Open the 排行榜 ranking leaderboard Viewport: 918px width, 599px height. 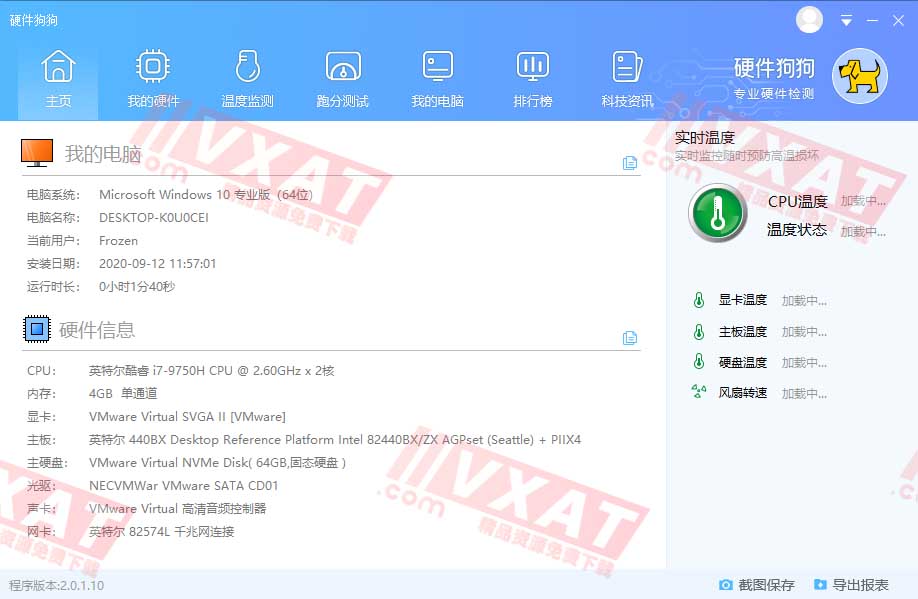533,77
